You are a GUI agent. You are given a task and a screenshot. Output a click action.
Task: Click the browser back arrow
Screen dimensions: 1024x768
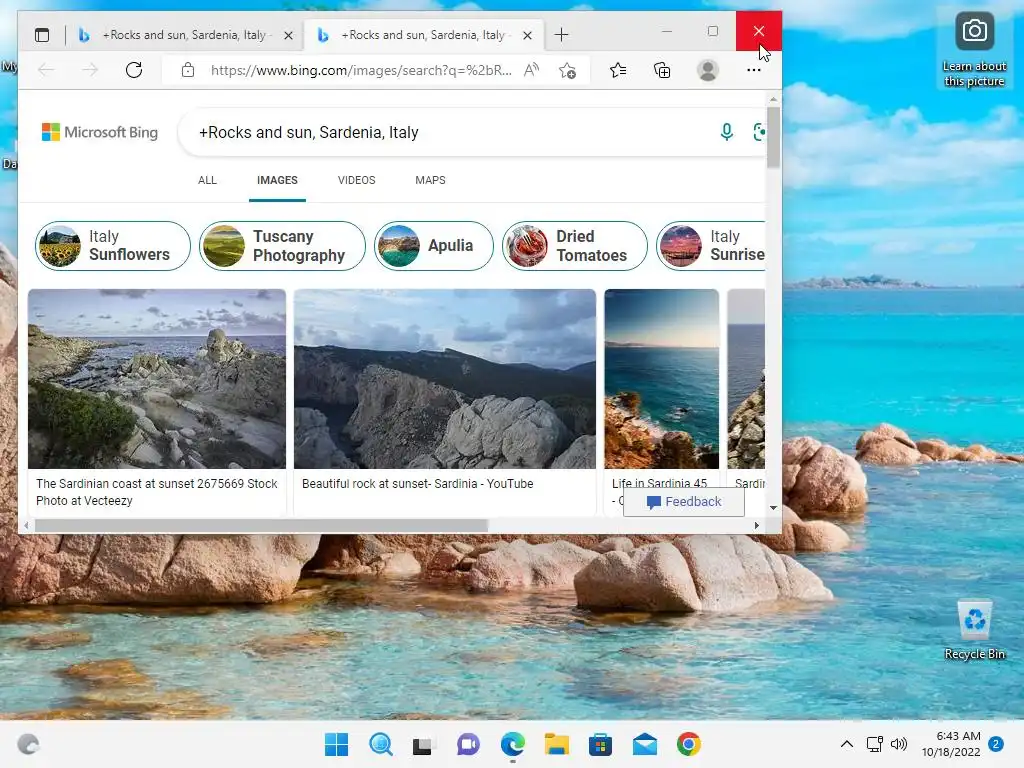(x=46, y=70)
